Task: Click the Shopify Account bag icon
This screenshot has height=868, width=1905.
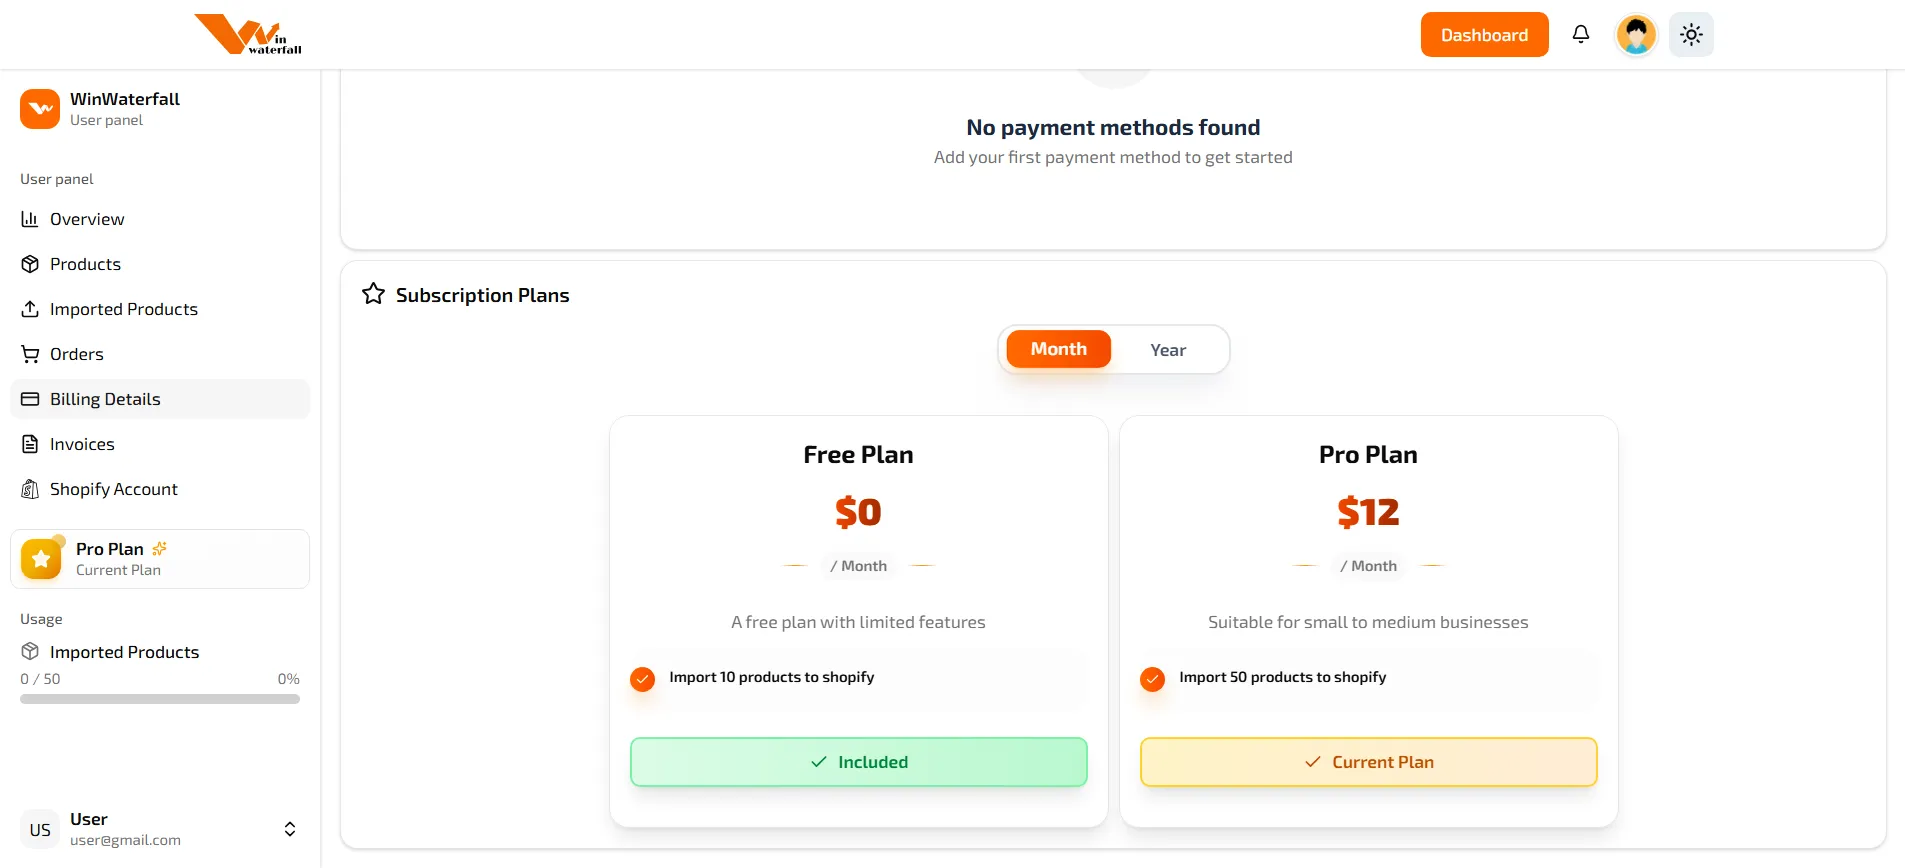Action: (x=30, y=489)
